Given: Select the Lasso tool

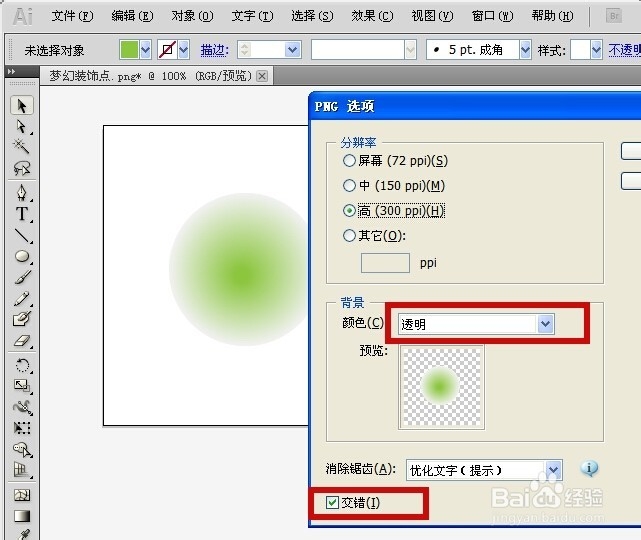Looking at the screenshot, I should 22,168.
